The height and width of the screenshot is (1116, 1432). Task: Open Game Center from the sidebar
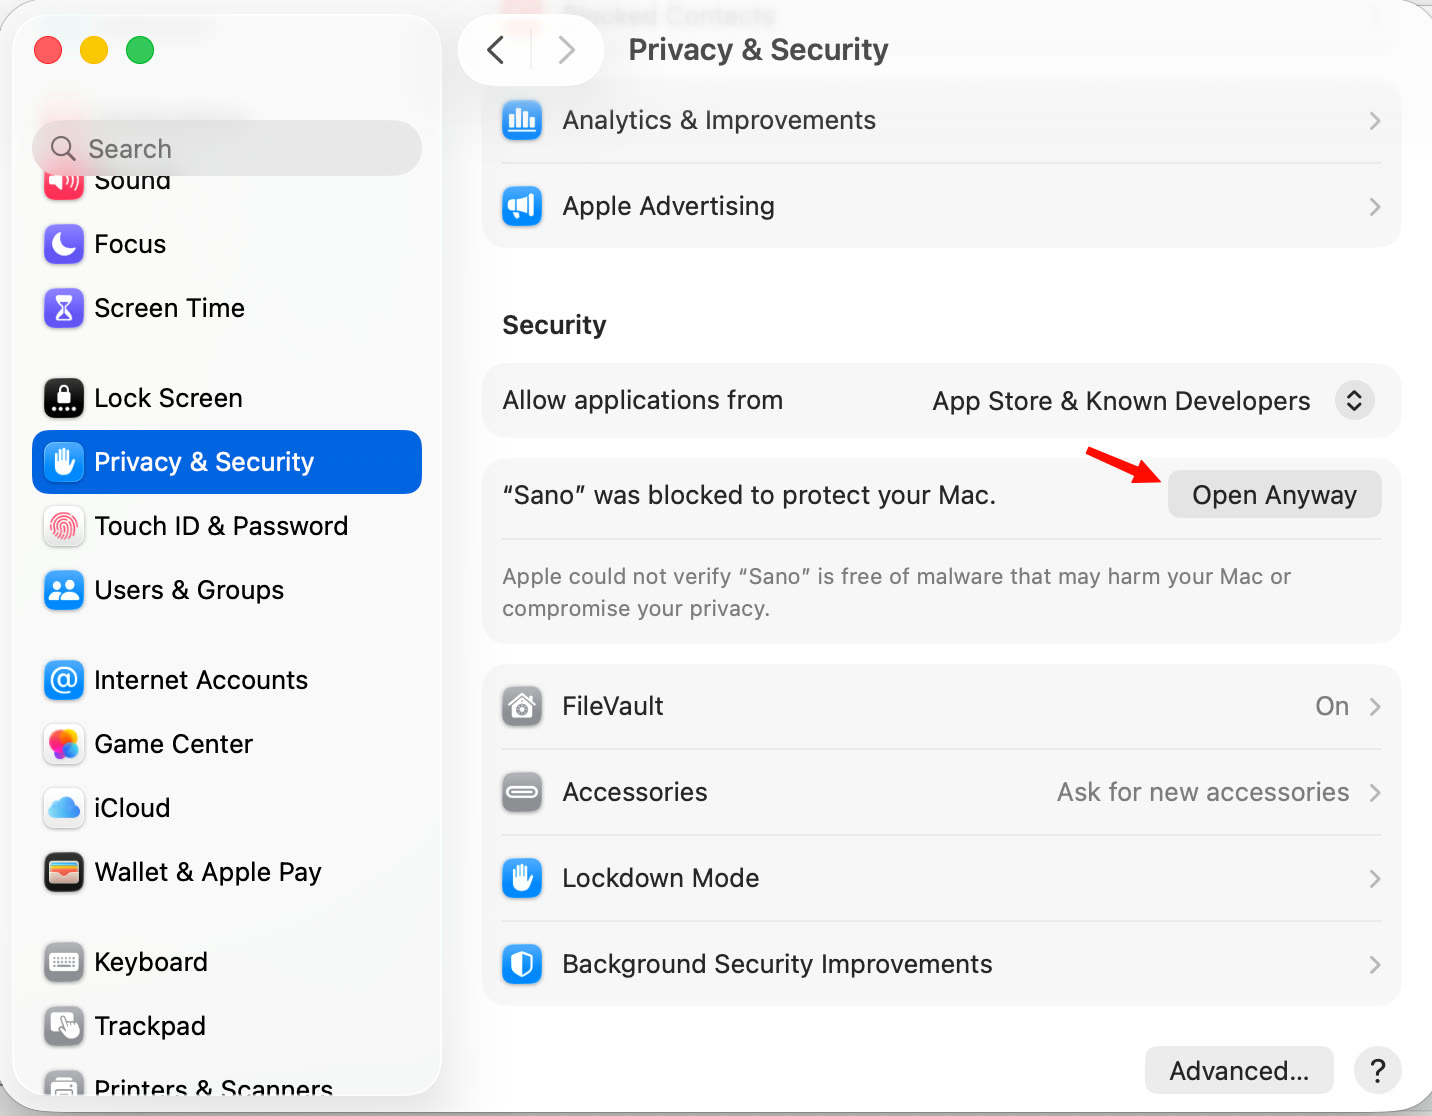pos(227,744)
